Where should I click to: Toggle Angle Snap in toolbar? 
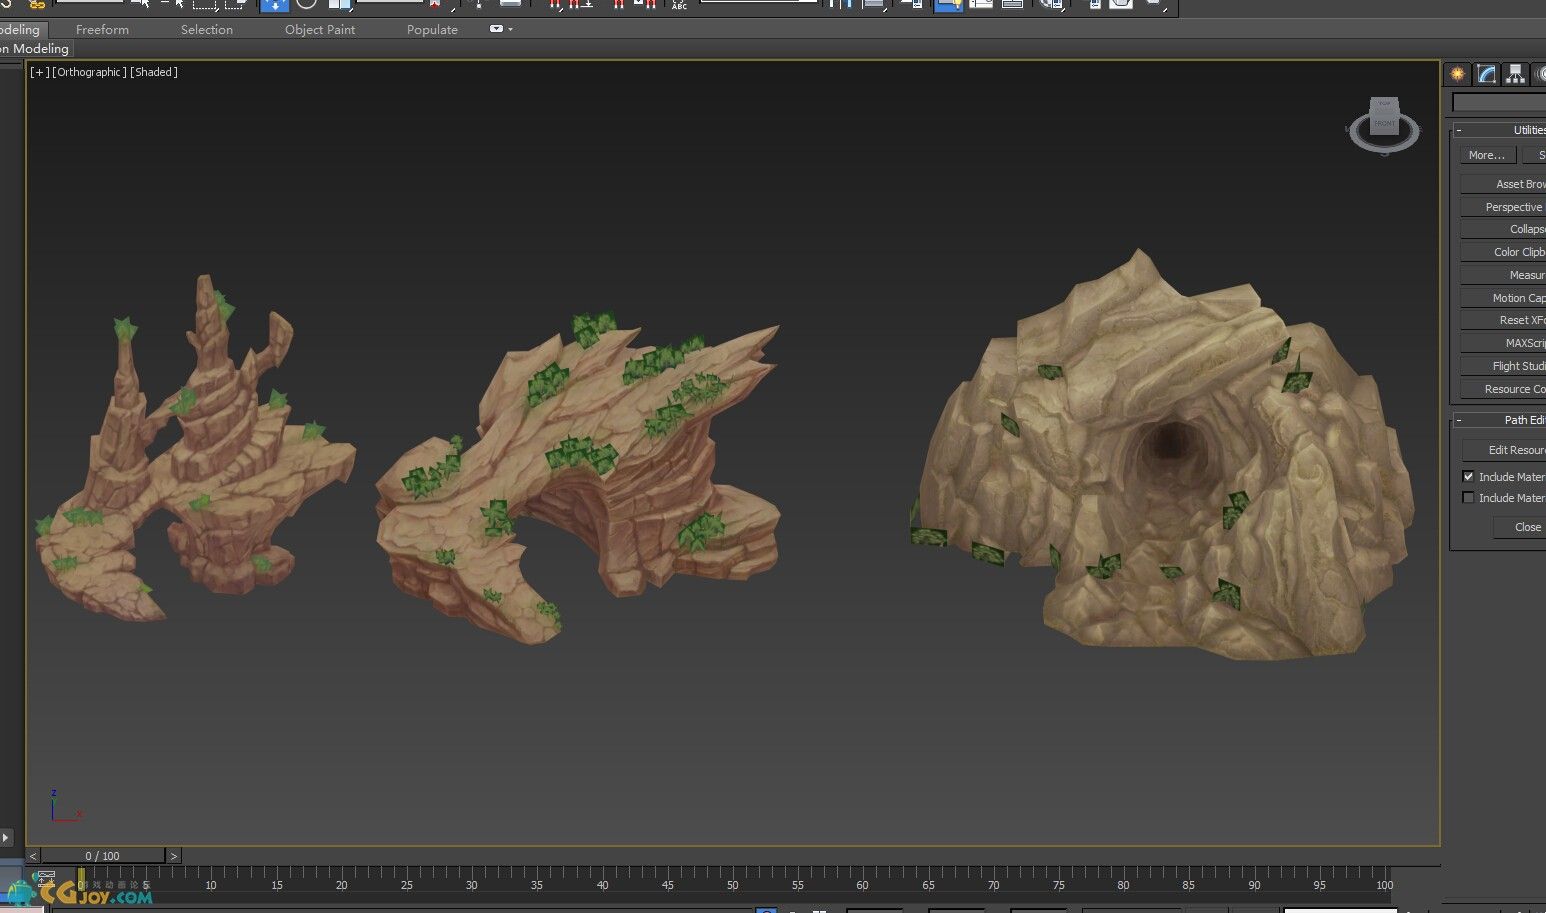tap(580, 5)
